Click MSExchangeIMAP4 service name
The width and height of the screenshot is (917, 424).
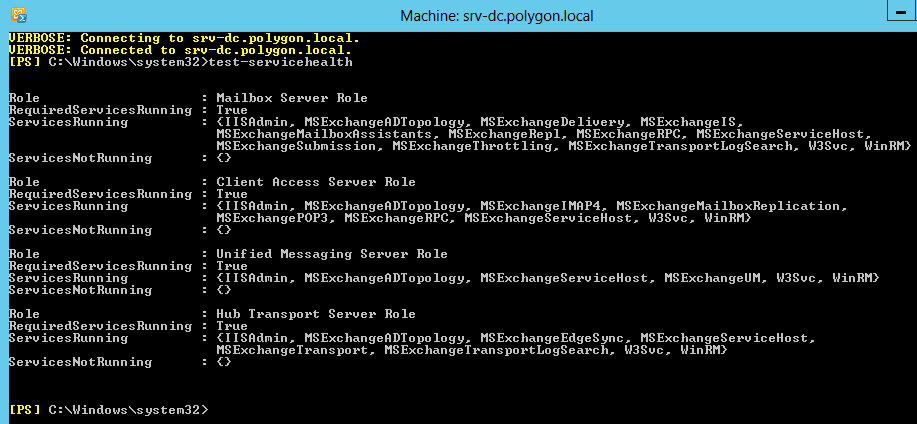[540, 206]
